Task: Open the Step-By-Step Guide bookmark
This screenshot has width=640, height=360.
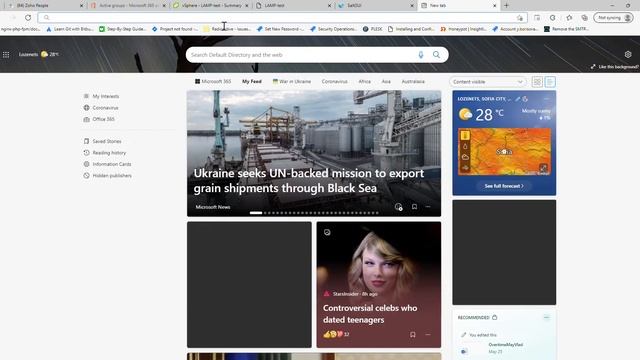Action: pos(122,29)
